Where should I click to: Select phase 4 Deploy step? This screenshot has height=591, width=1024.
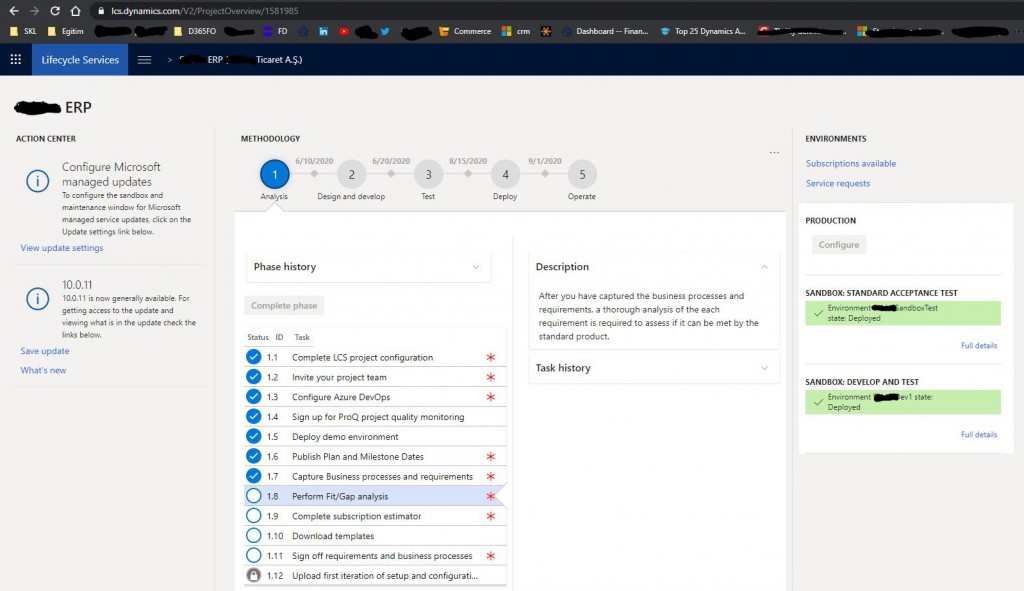(505, 174)
